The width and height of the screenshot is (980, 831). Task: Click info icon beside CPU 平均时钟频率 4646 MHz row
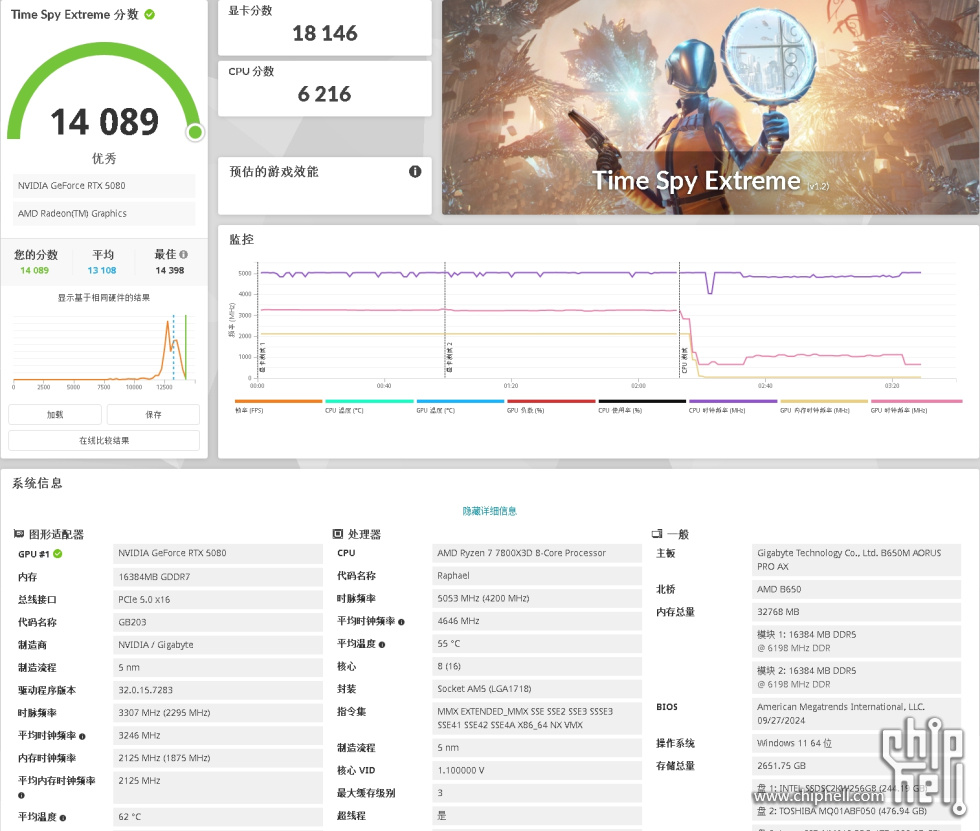click(x=401, y=622)
